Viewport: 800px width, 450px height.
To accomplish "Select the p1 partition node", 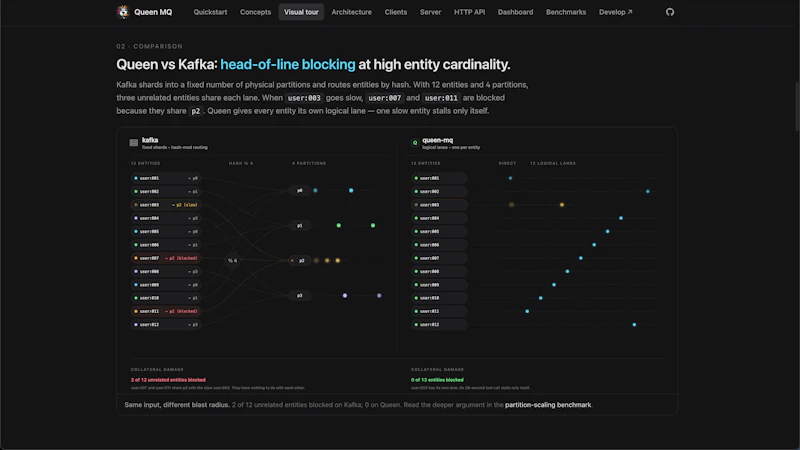I will (299, 226).
